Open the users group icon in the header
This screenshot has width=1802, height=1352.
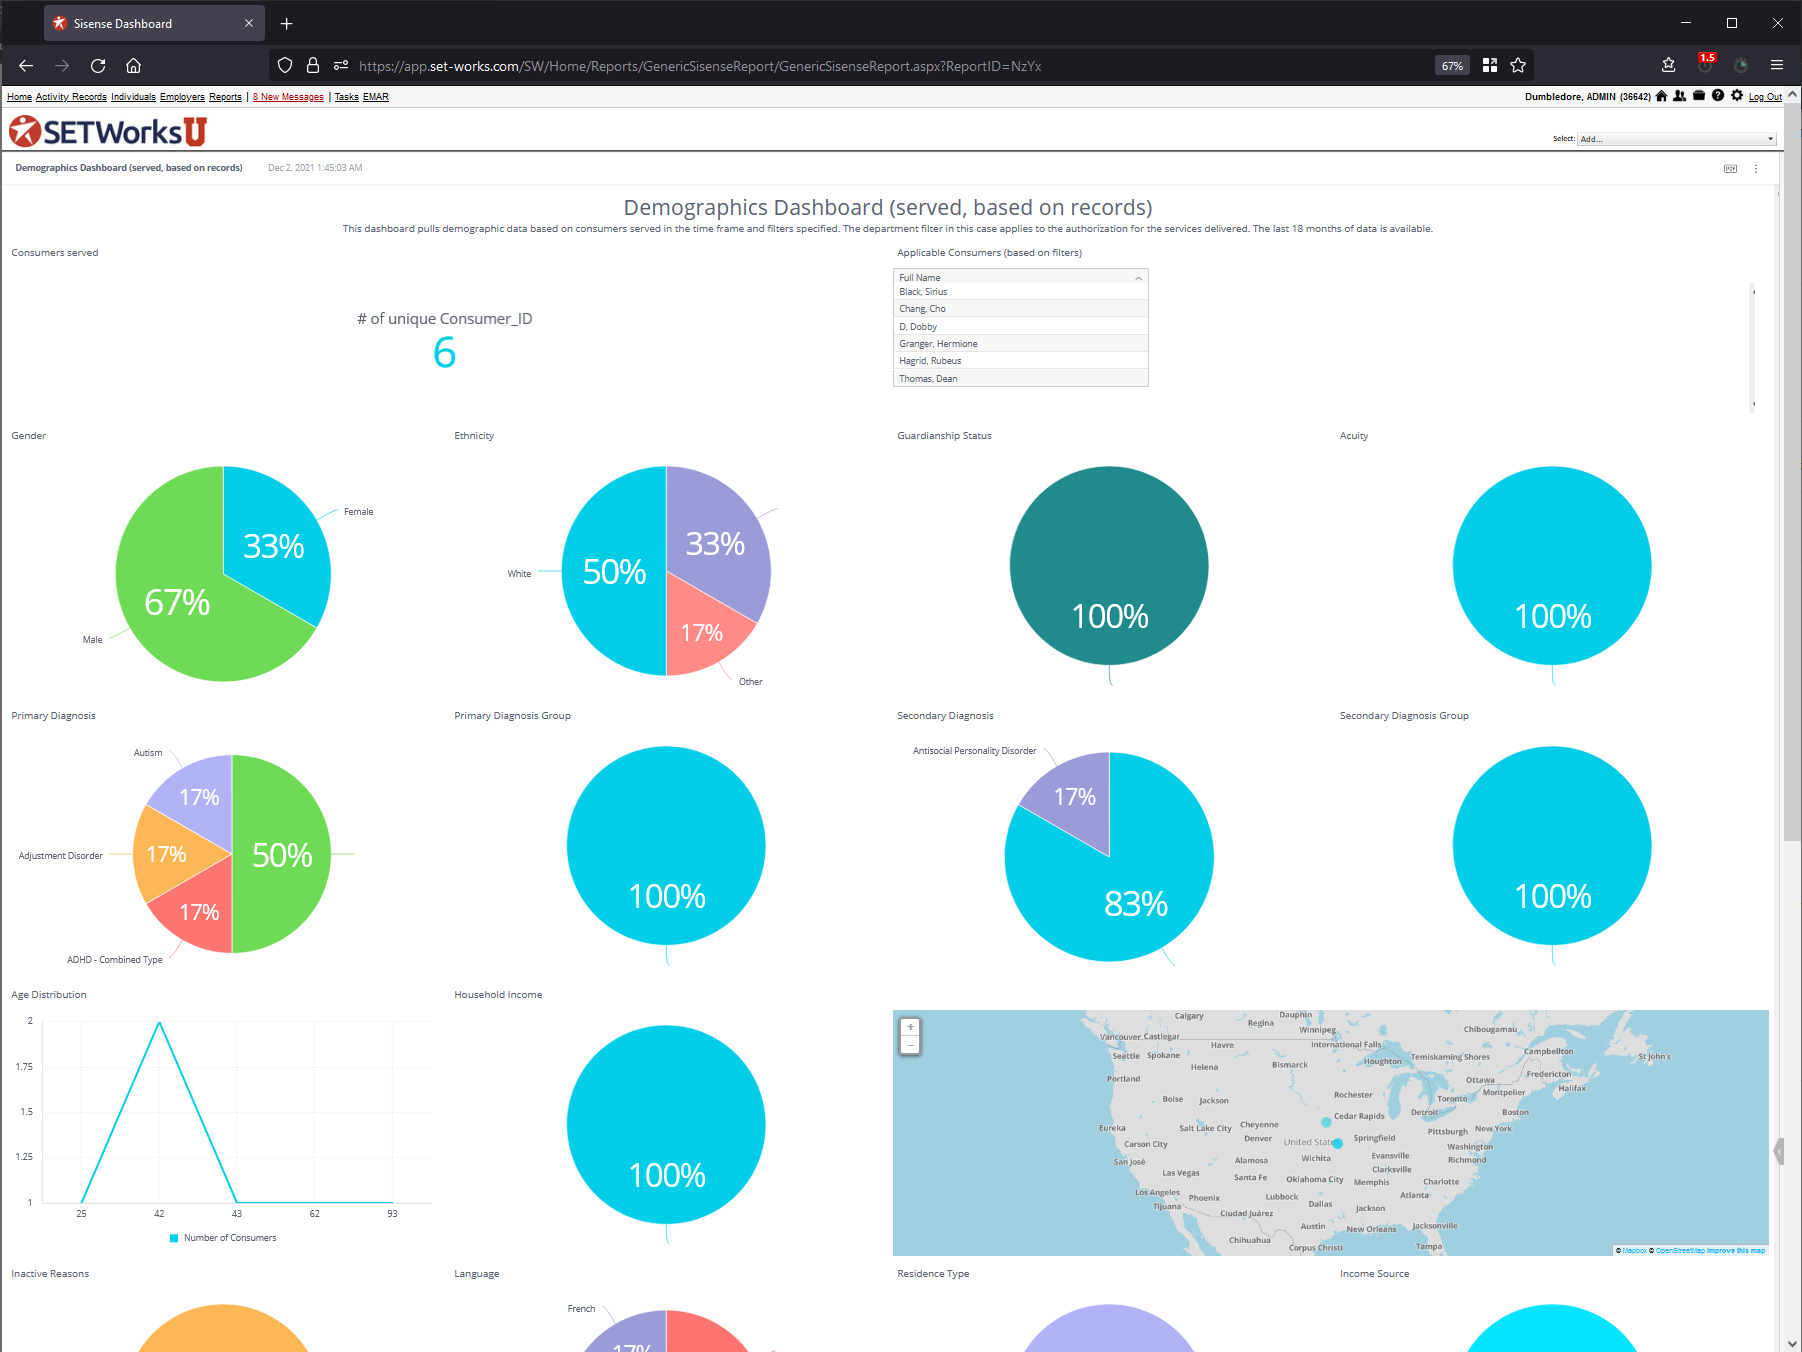(1680, 96)
